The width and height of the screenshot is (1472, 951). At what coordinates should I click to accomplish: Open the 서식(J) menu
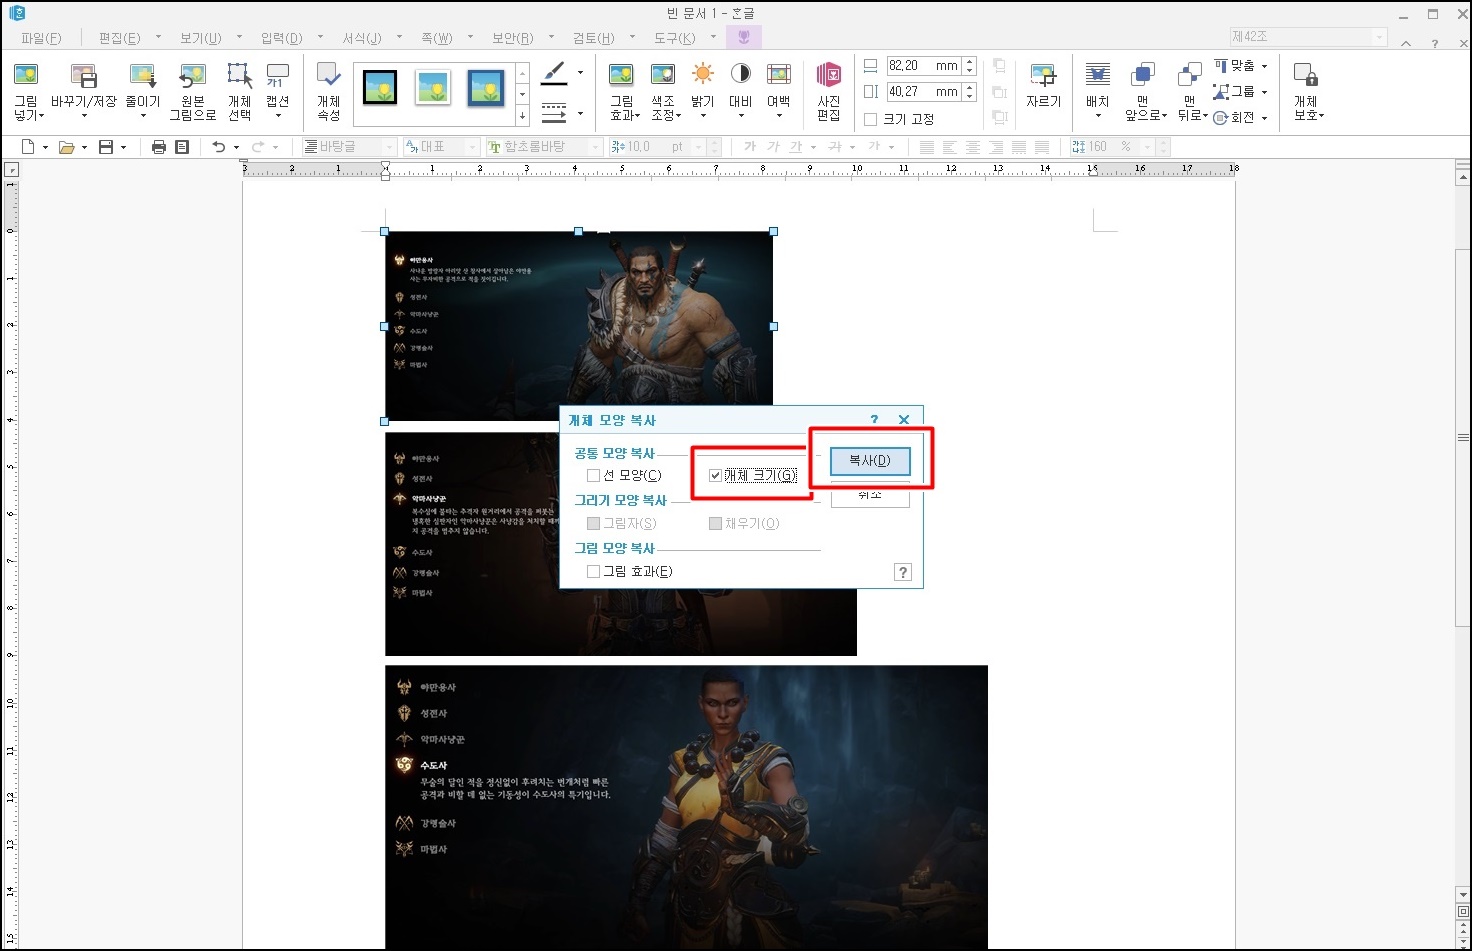(362, 38)
